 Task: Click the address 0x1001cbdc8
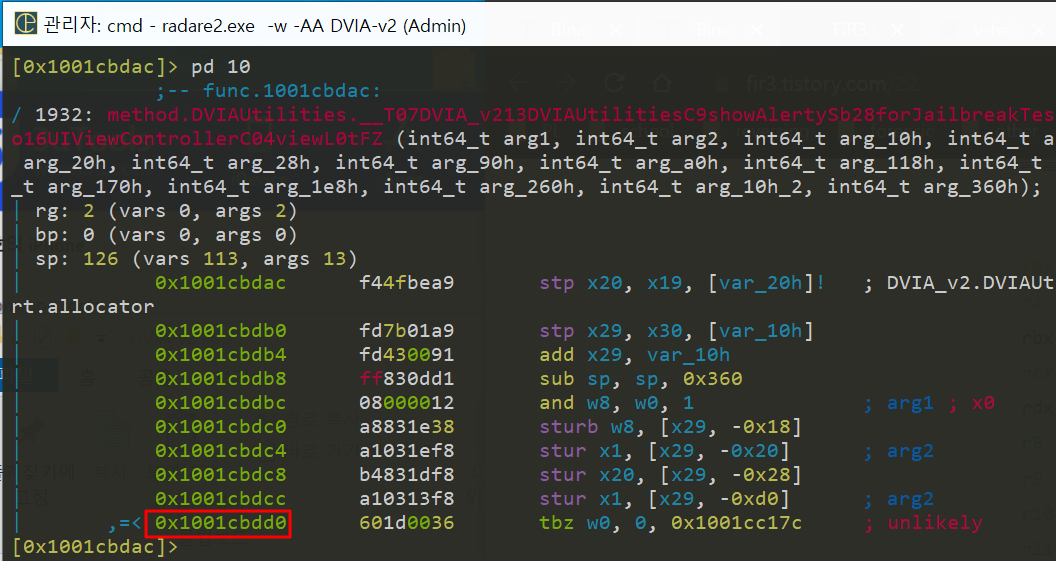click(221, 475)
